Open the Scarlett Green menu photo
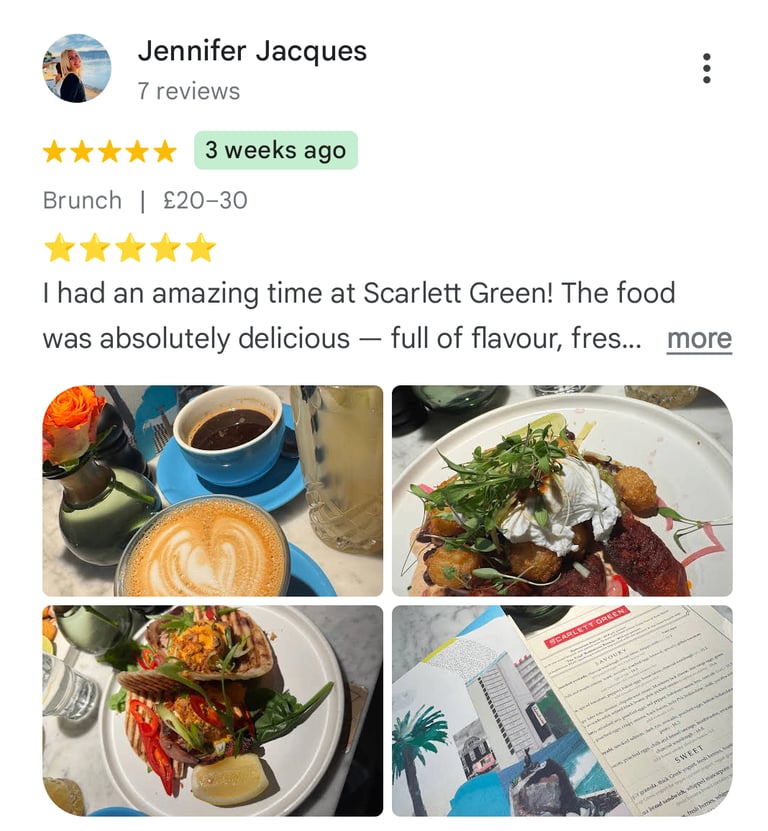768x831 pixels. [562, 711]
